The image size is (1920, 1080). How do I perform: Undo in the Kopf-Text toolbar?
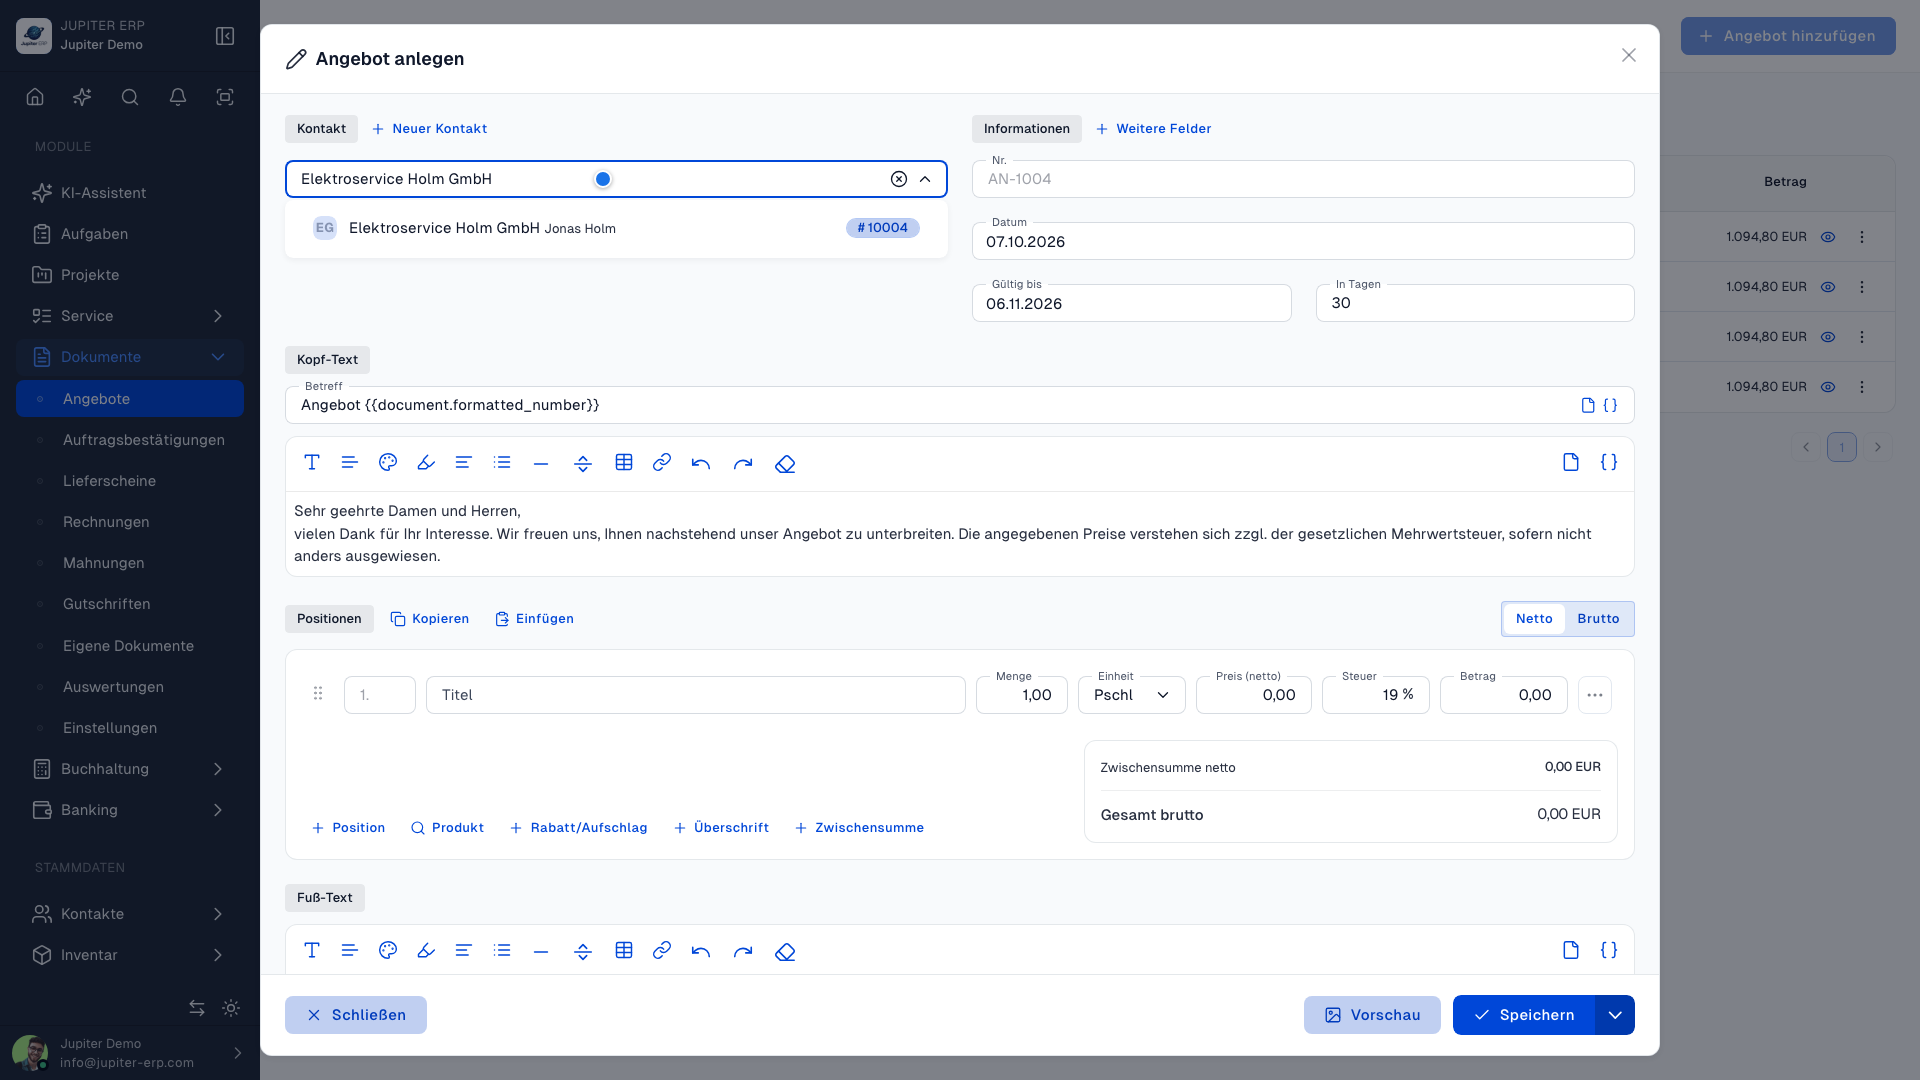[x=701, y=463]
